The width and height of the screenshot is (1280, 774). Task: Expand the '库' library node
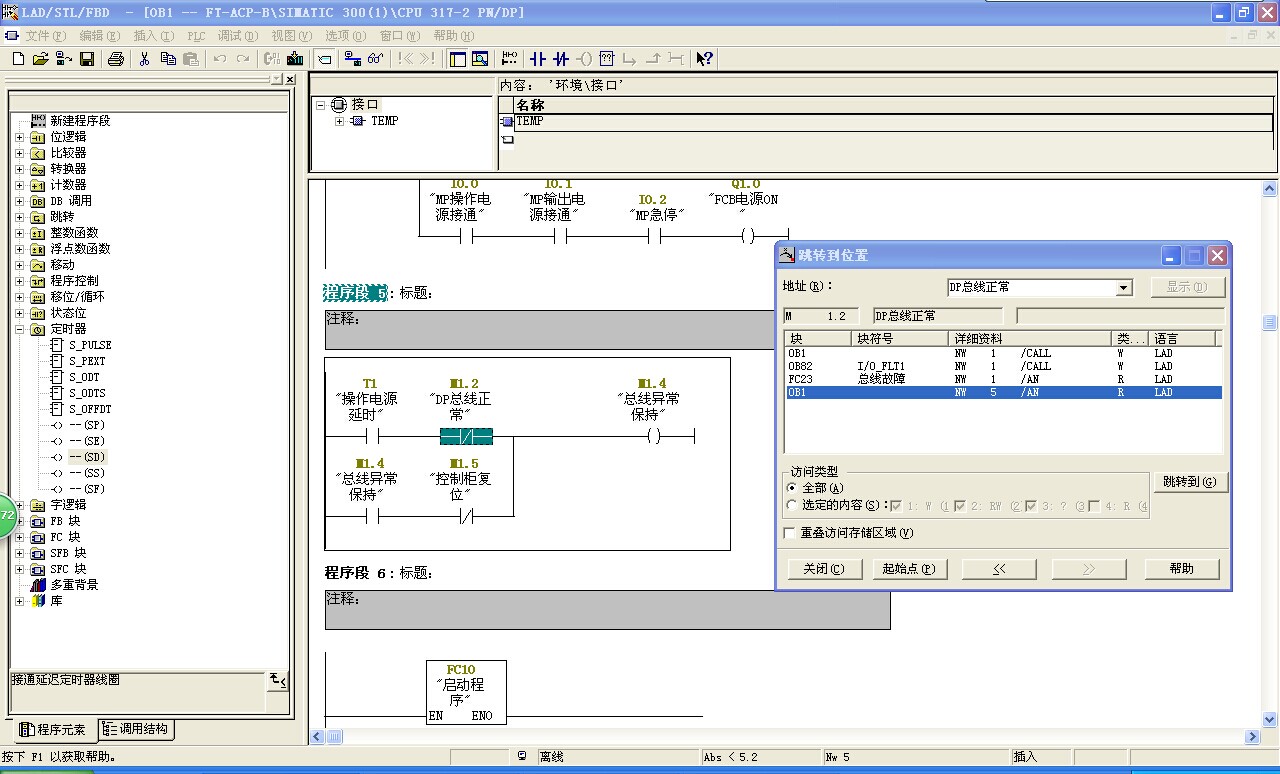point(19,601)
